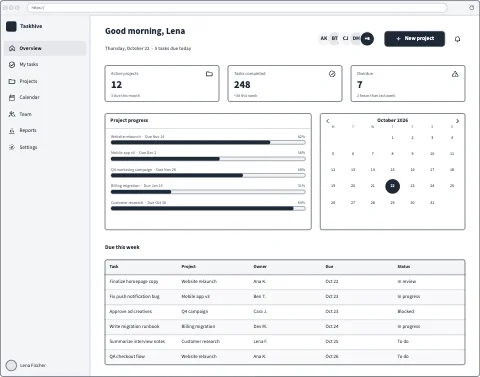Image resolution: width=480 pixels, height=377 pixels.
Task: Go to previous month in calendar
Action: point(328,121)
